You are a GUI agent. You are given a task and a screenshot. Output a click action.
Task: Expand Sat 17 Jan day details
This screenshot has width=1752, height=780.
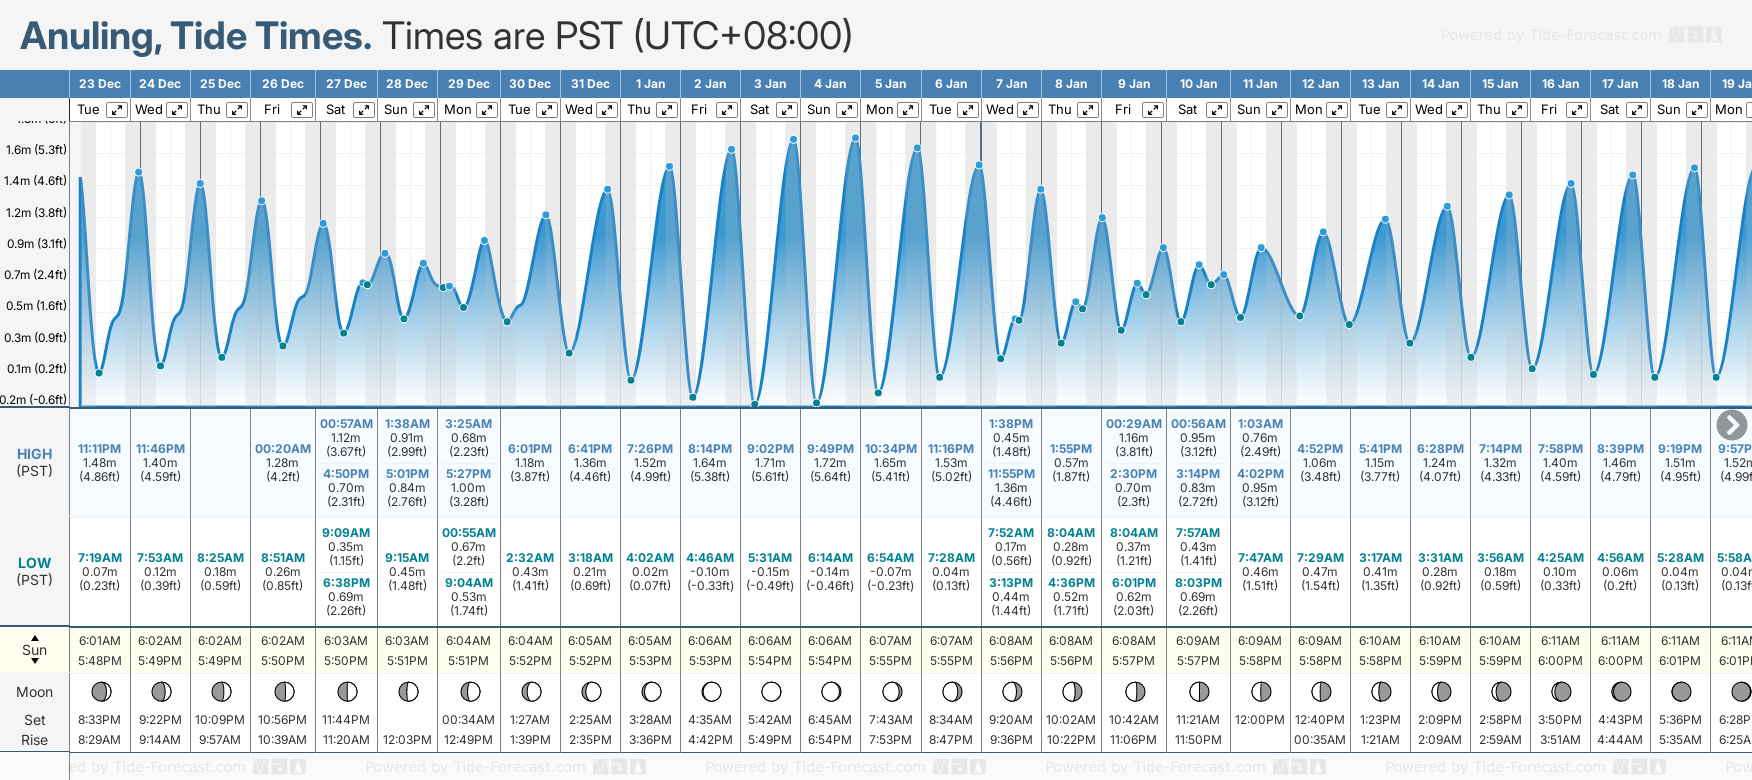click(1637, 110)
